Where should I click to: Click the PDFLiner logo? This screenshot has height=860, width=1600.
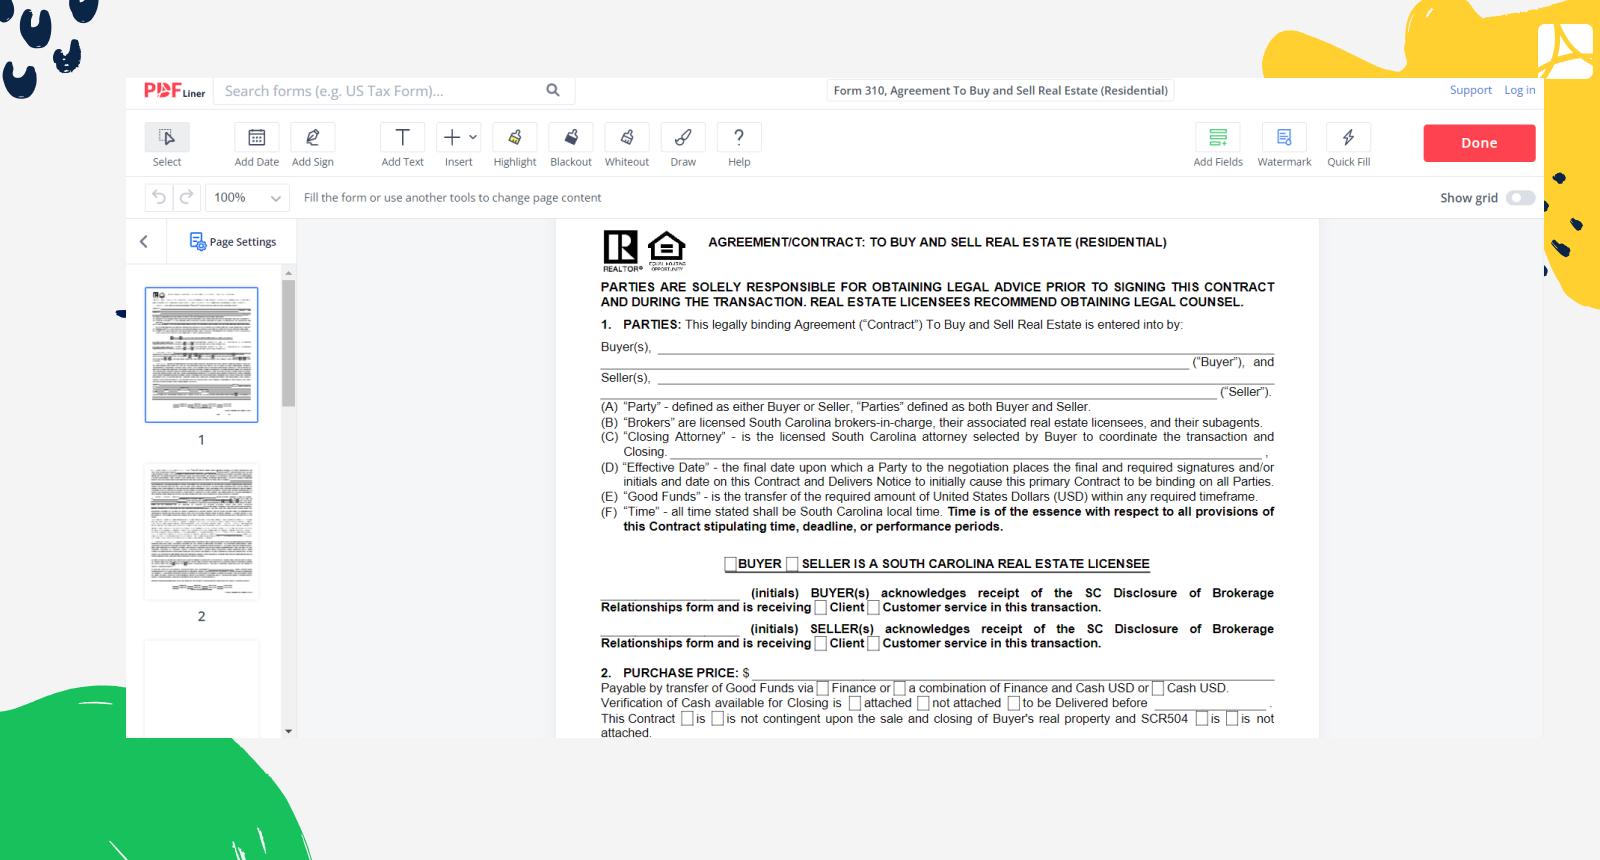pos(174,91)
